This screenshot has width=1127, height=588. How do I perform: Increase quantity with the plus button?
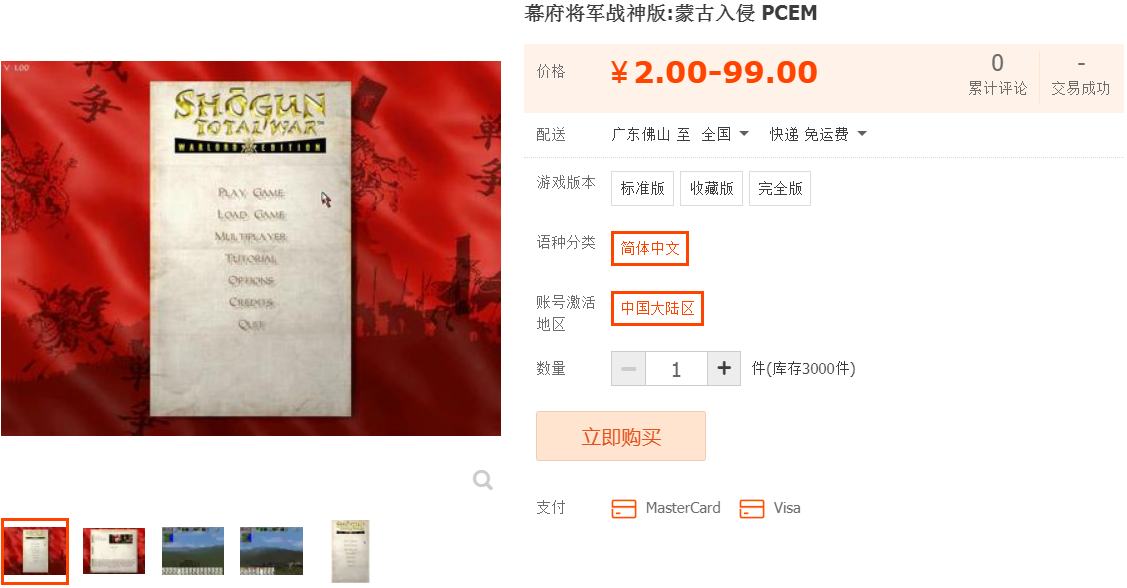point(724,369)
